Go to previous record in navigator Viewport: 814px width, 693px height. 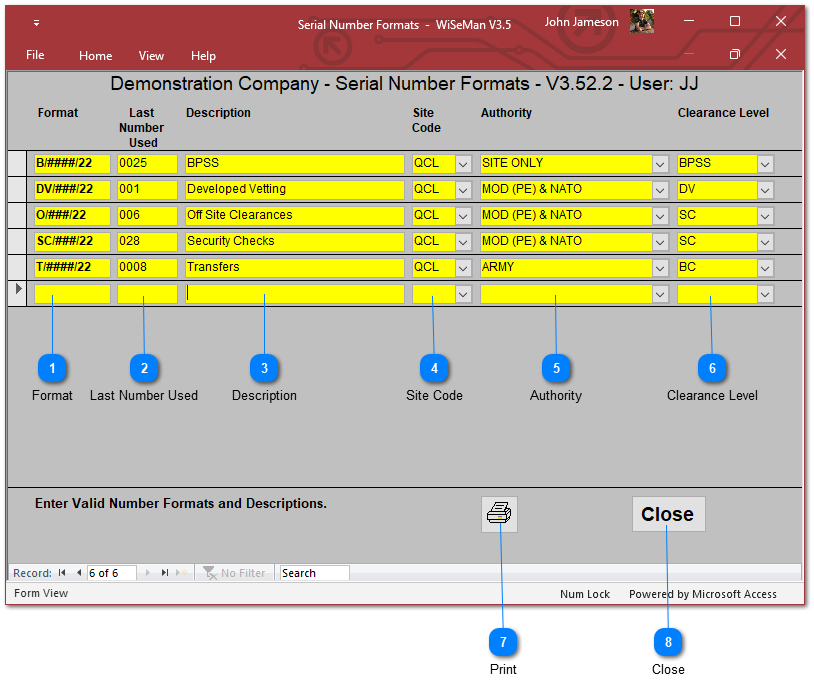pyautogui.click(x=79, y=573)
